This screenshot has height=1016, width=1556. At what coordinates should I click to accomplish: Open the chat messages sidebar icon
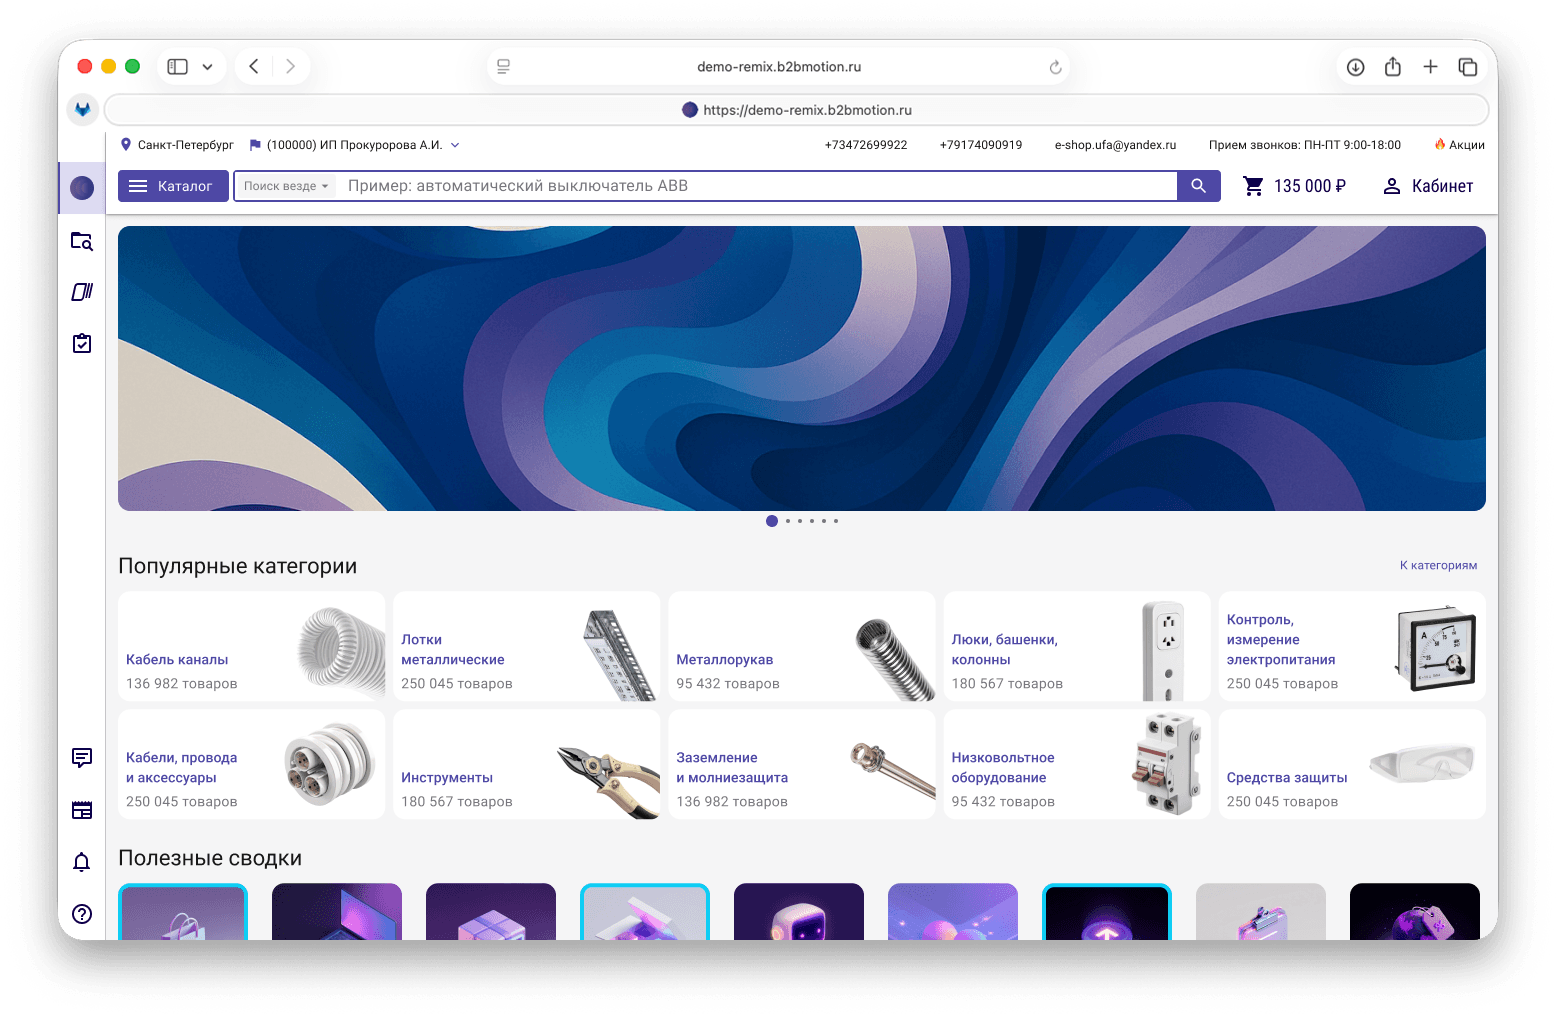82,758
